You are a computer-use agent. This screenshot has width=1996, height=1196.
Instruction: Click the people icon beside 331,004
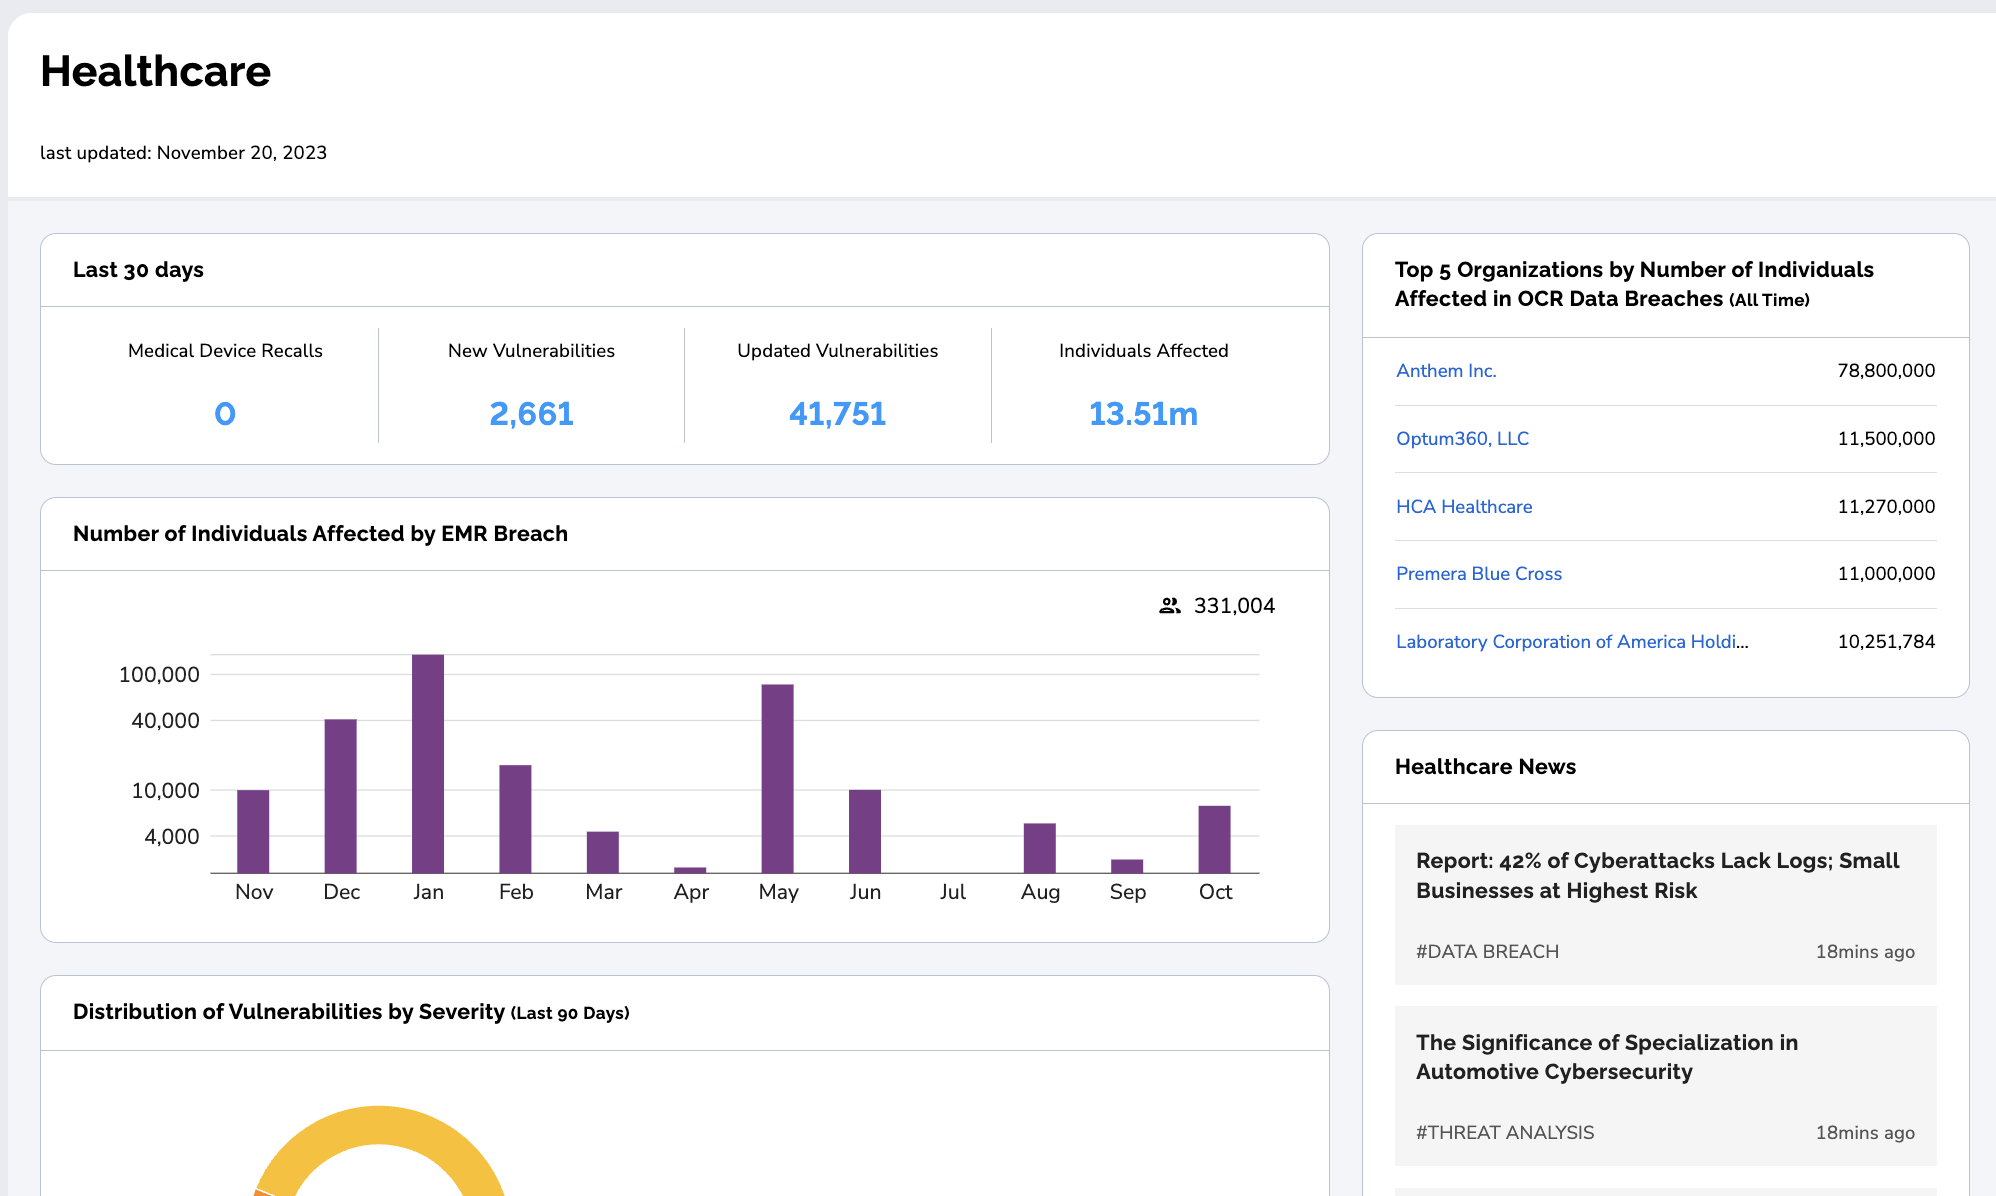point(1169,606)
